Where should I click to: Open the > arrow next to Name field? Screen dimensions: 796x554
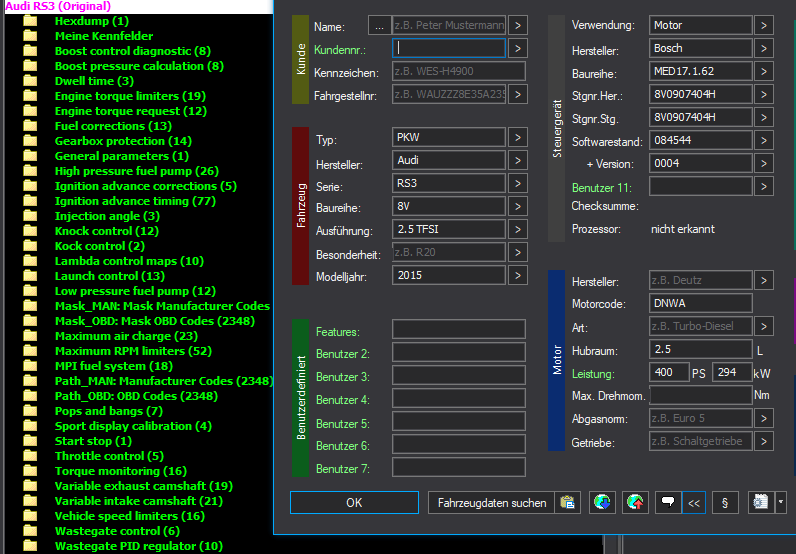click(518, 25)
